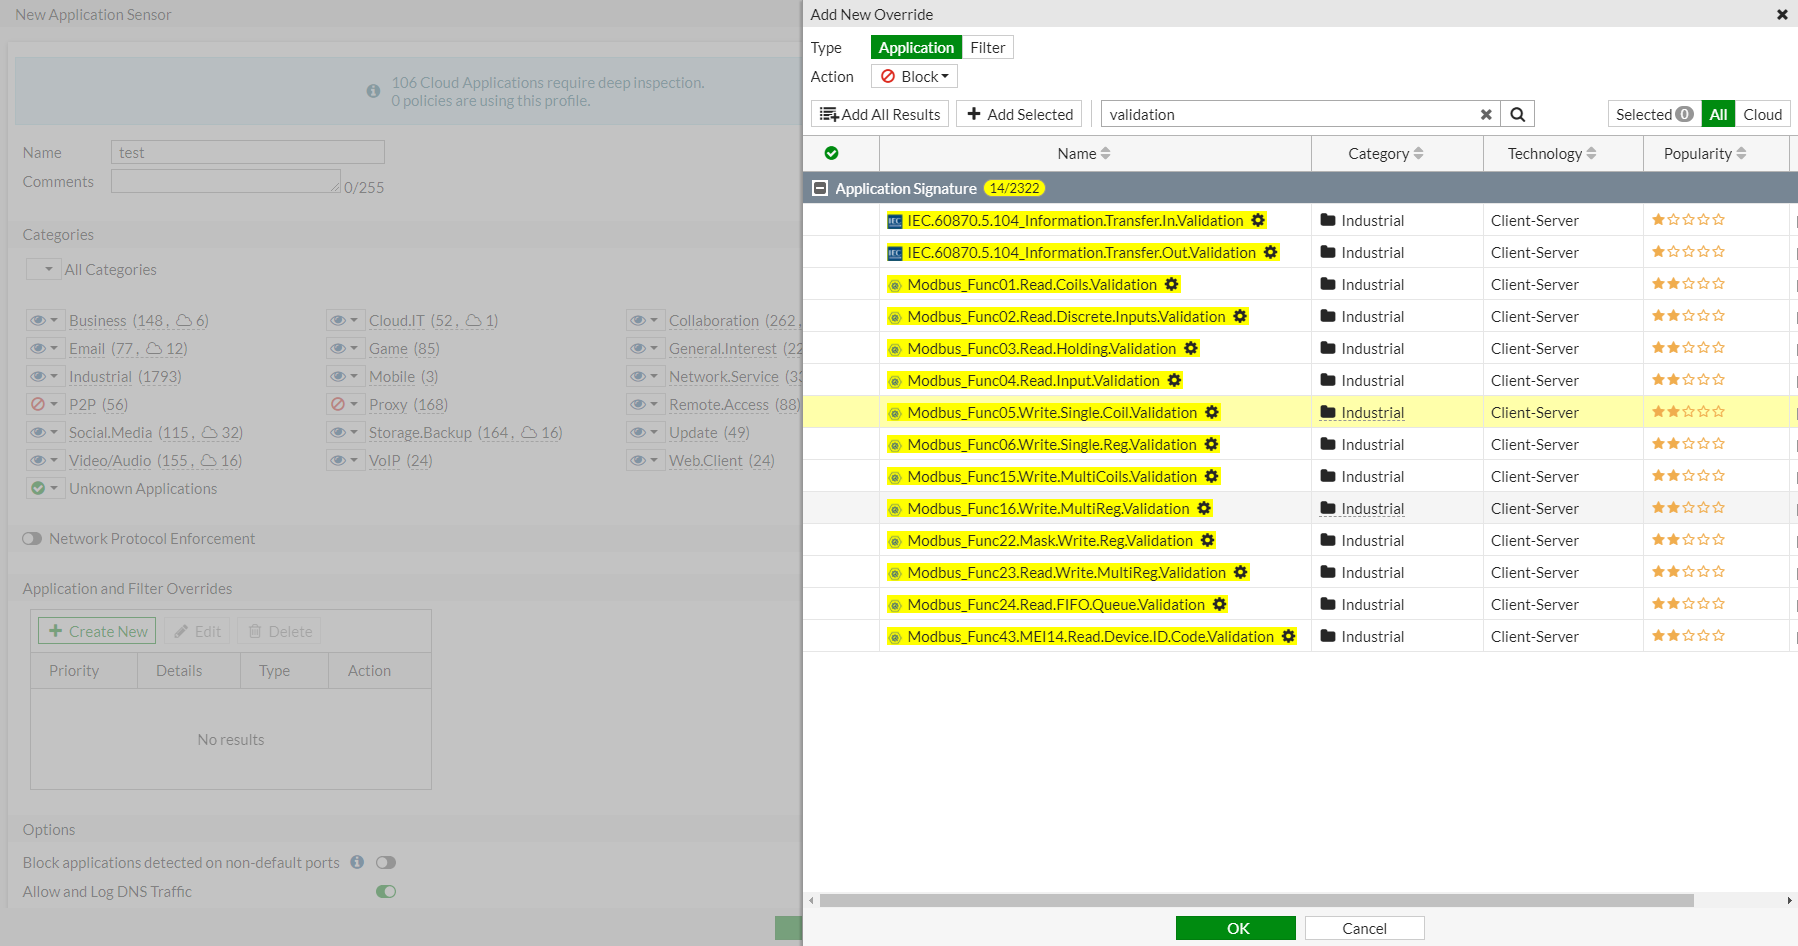Clear the validation search with the X icon
Image resolution: width=1798 pixels, height=946 pixels.
tap(1486, 113)
